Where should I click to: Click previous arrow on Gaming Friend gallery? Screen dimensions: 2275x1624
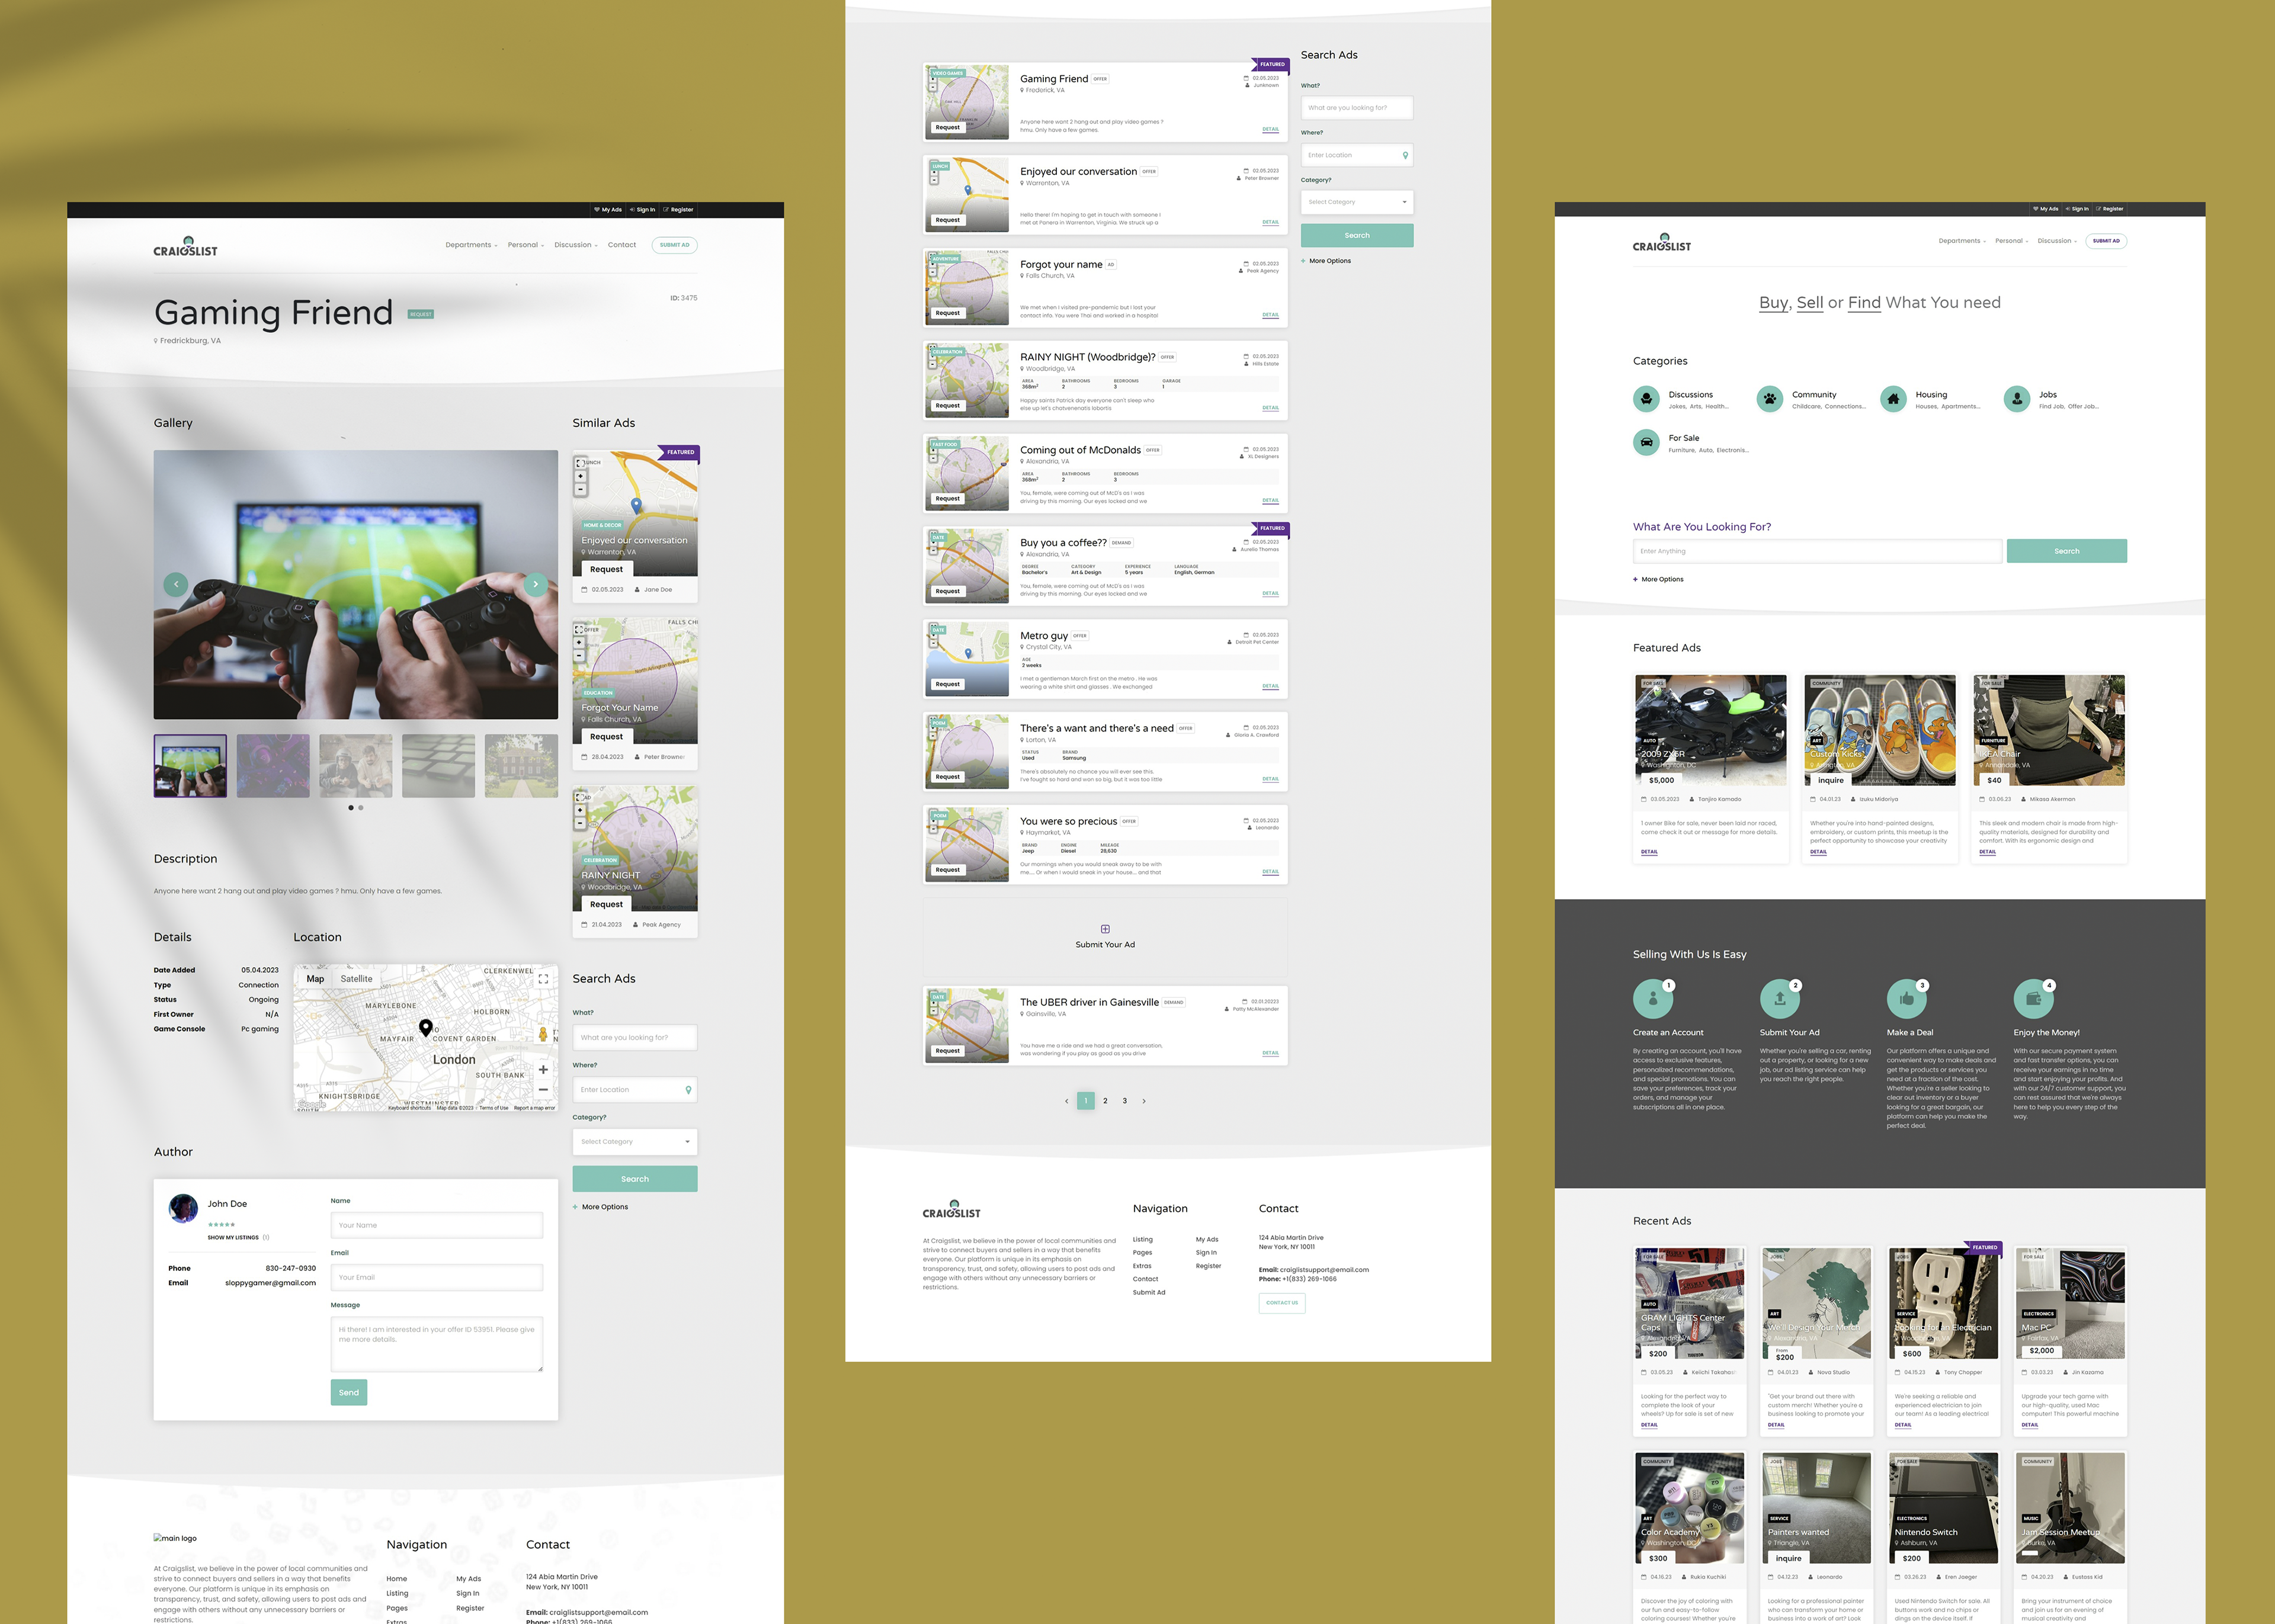176,584
